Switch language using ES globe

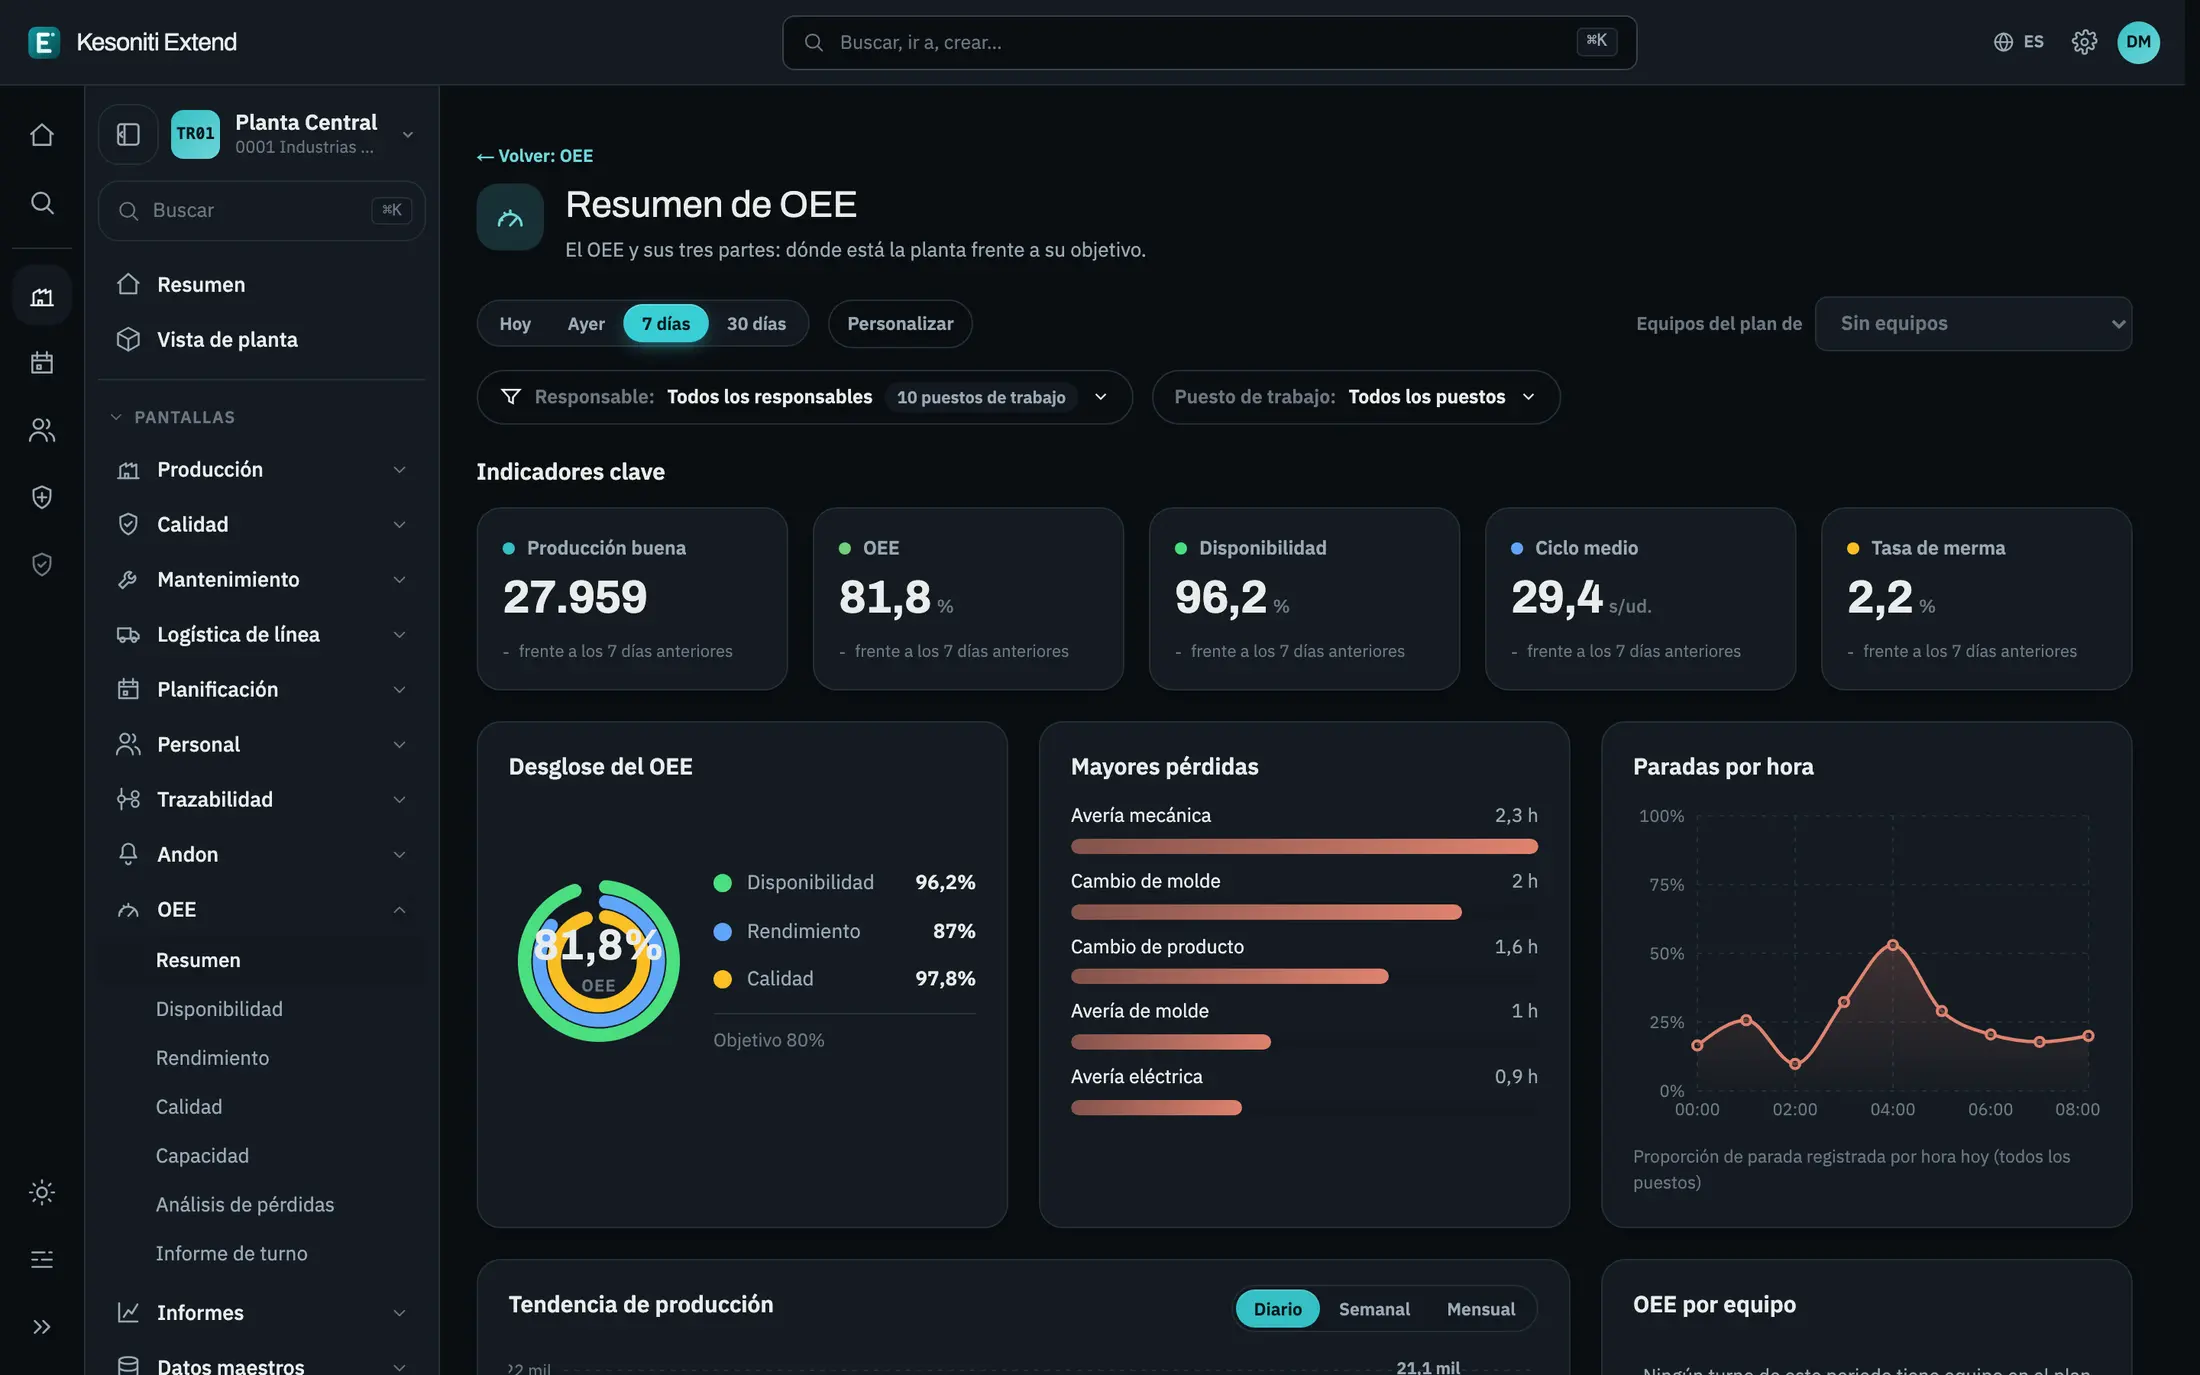tap(2019, 42)
